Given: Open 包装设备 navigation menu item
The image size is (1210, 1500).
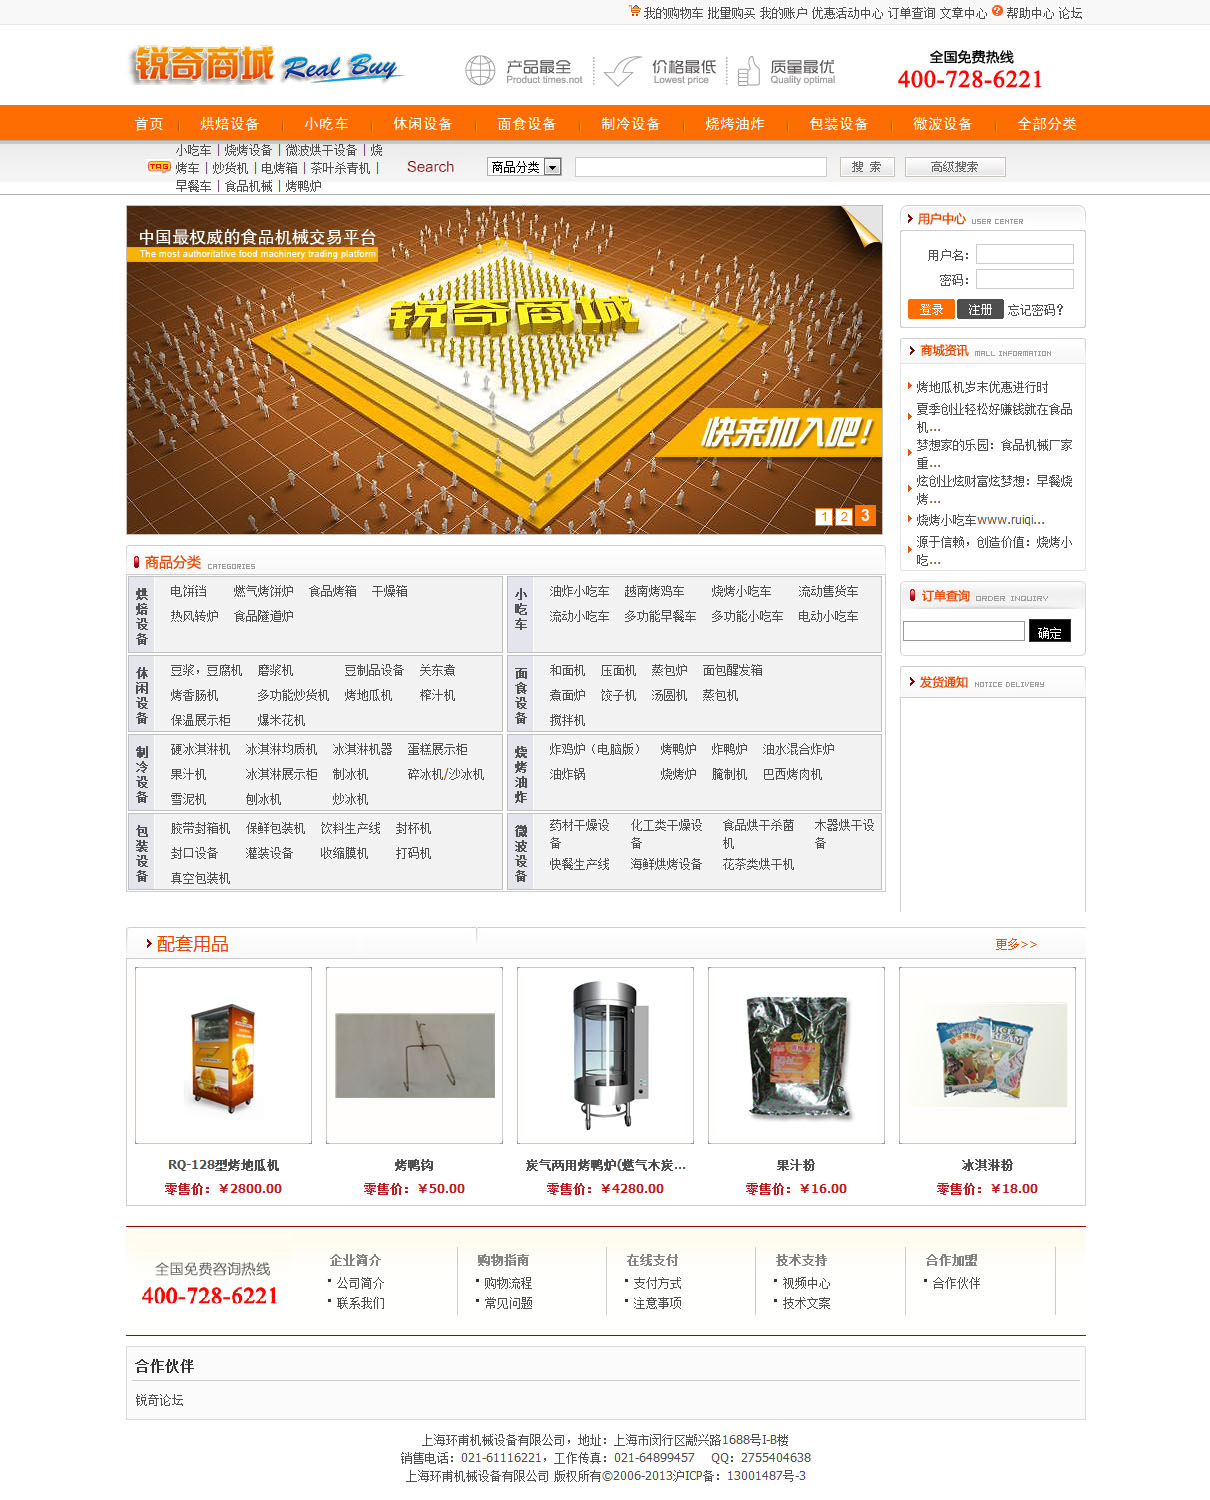Looking at the screenshot, I should point(839,124).
